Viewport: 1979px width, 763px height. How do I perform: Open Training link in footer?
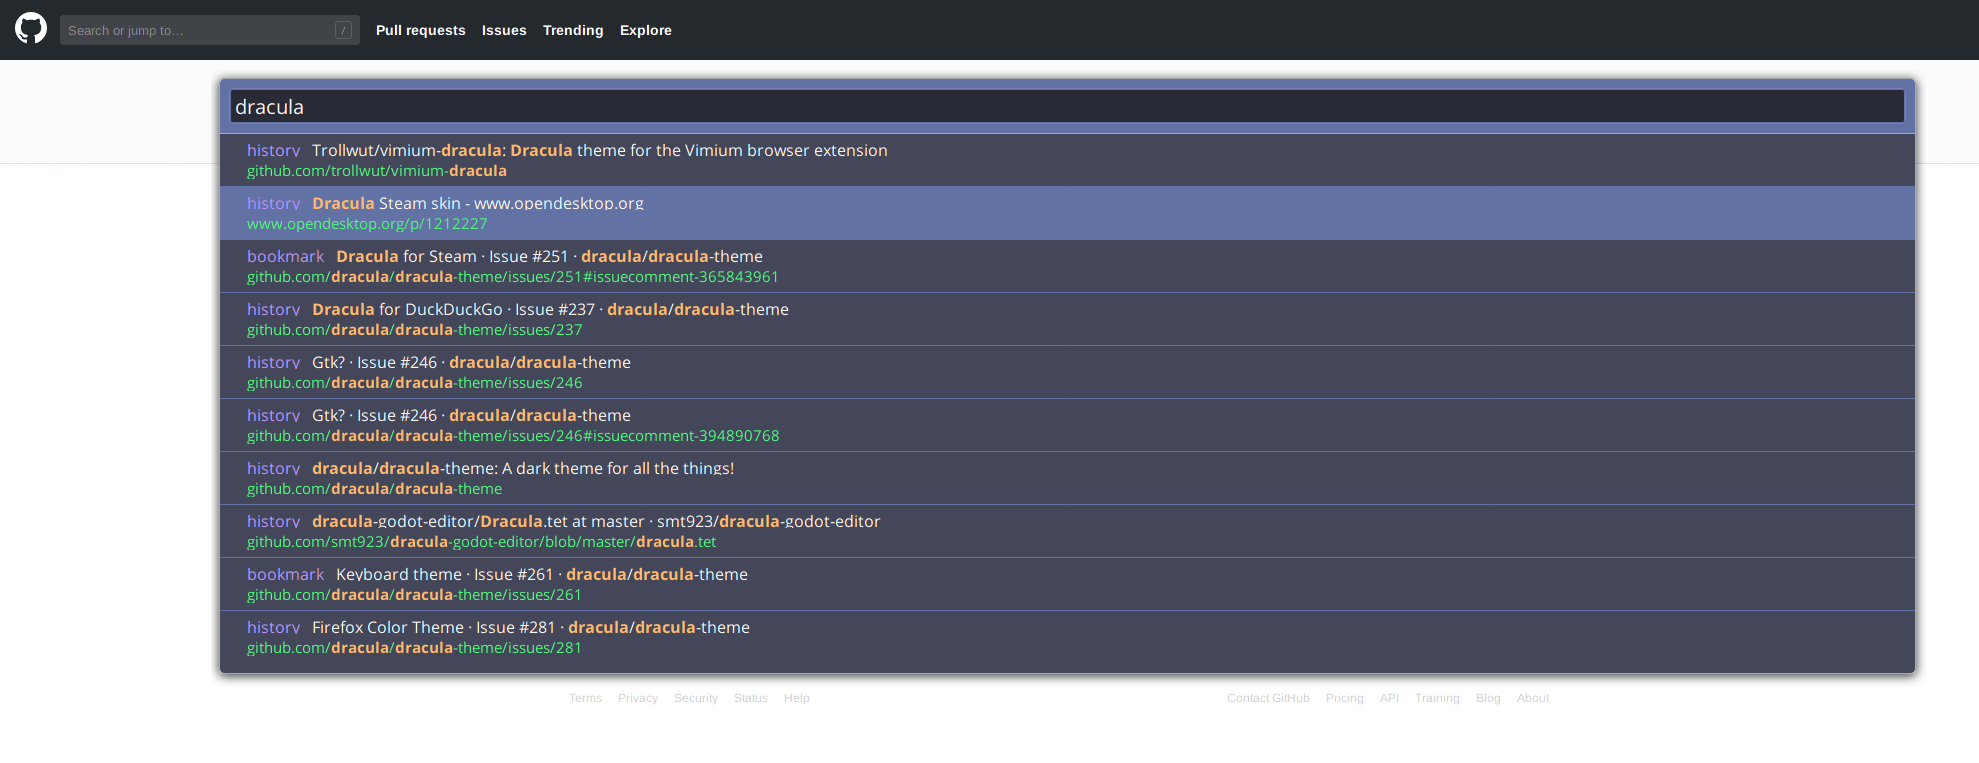tap(1437, 698)
